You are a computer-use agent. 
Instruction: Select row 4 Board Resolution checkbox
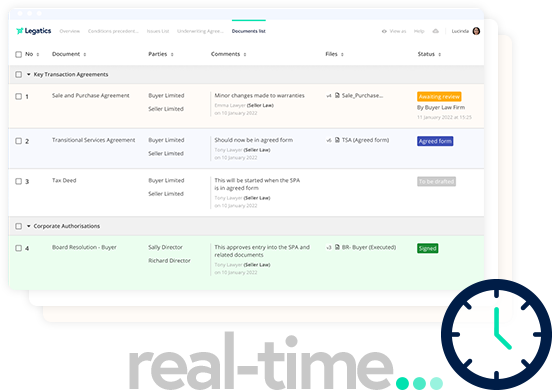coord(19,248)
